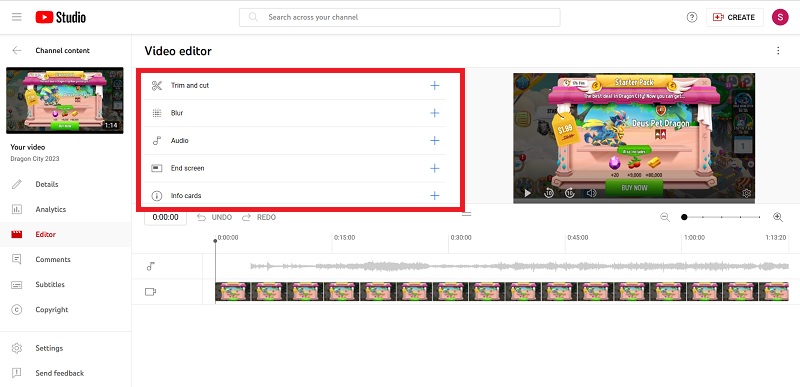The width and height of the screenshot is (800, 387).
Task: Click REDO button
Action: (x=259, y=217)
